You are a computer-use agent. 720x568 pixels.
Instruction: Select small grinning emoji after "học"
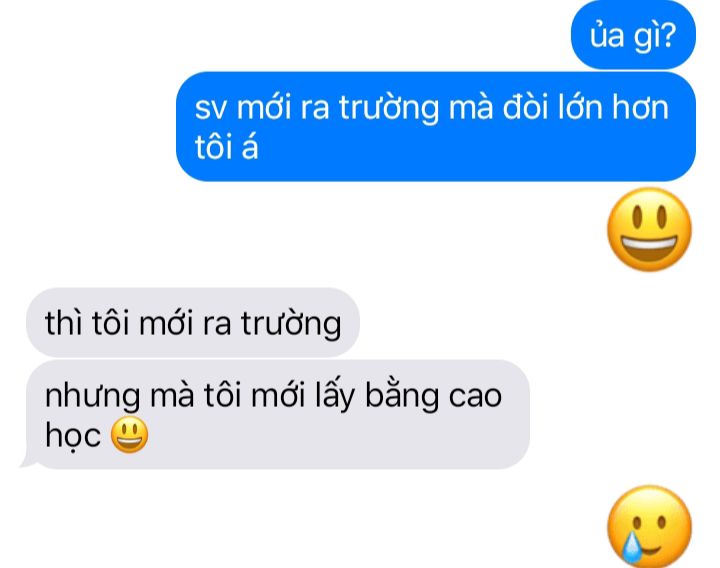[x=129, y=435]
